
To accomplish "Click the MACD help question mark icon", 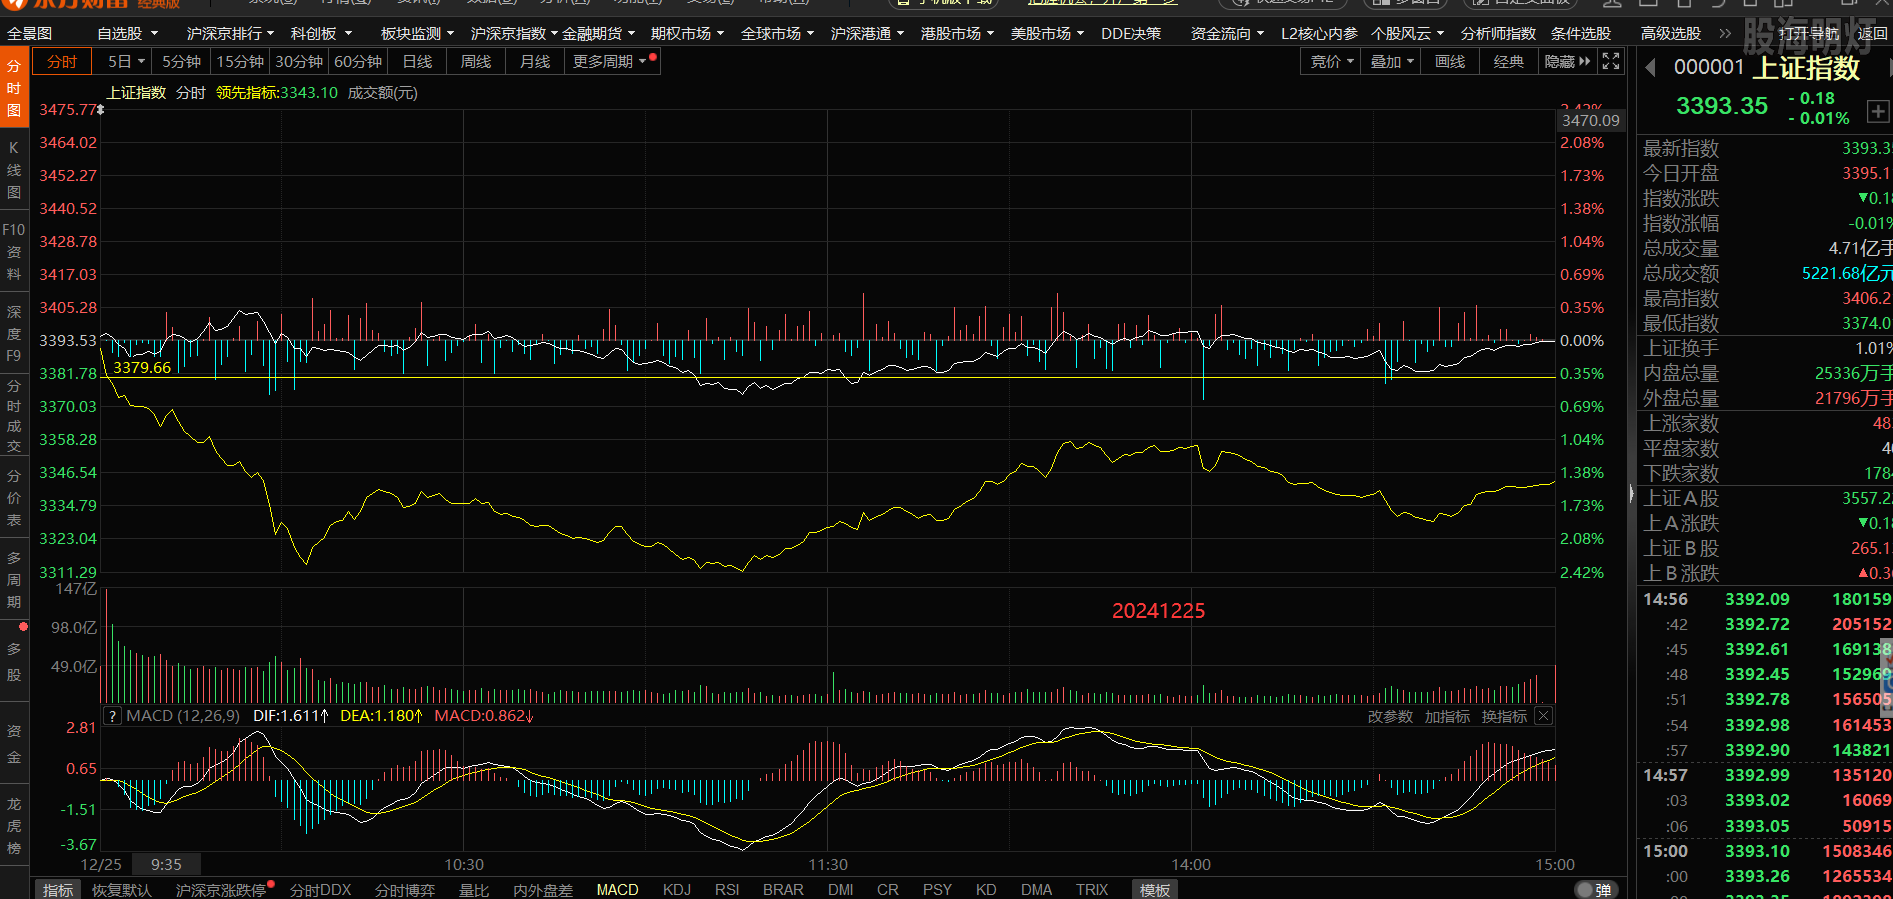I will pyautogui.click(x=113, y=716).
